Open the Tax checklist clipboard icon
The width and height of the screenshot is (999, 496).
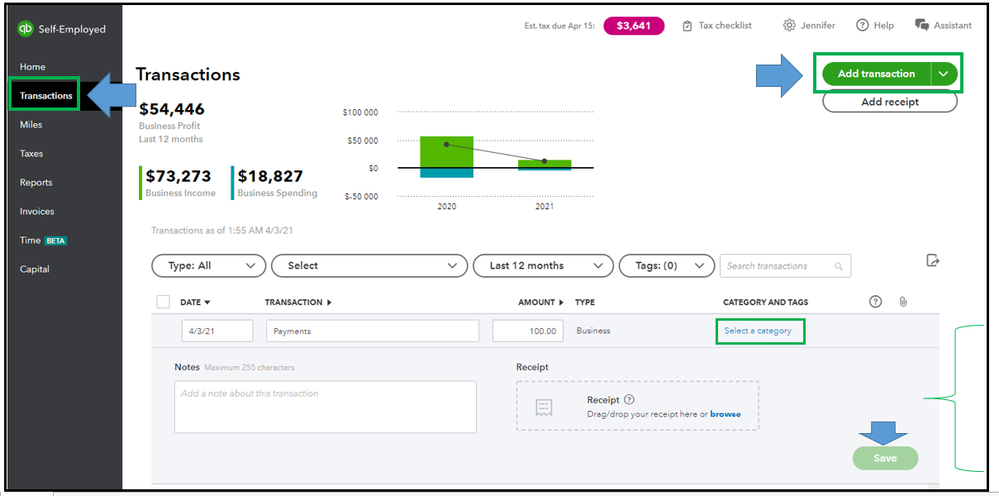(x=687, y=26)
